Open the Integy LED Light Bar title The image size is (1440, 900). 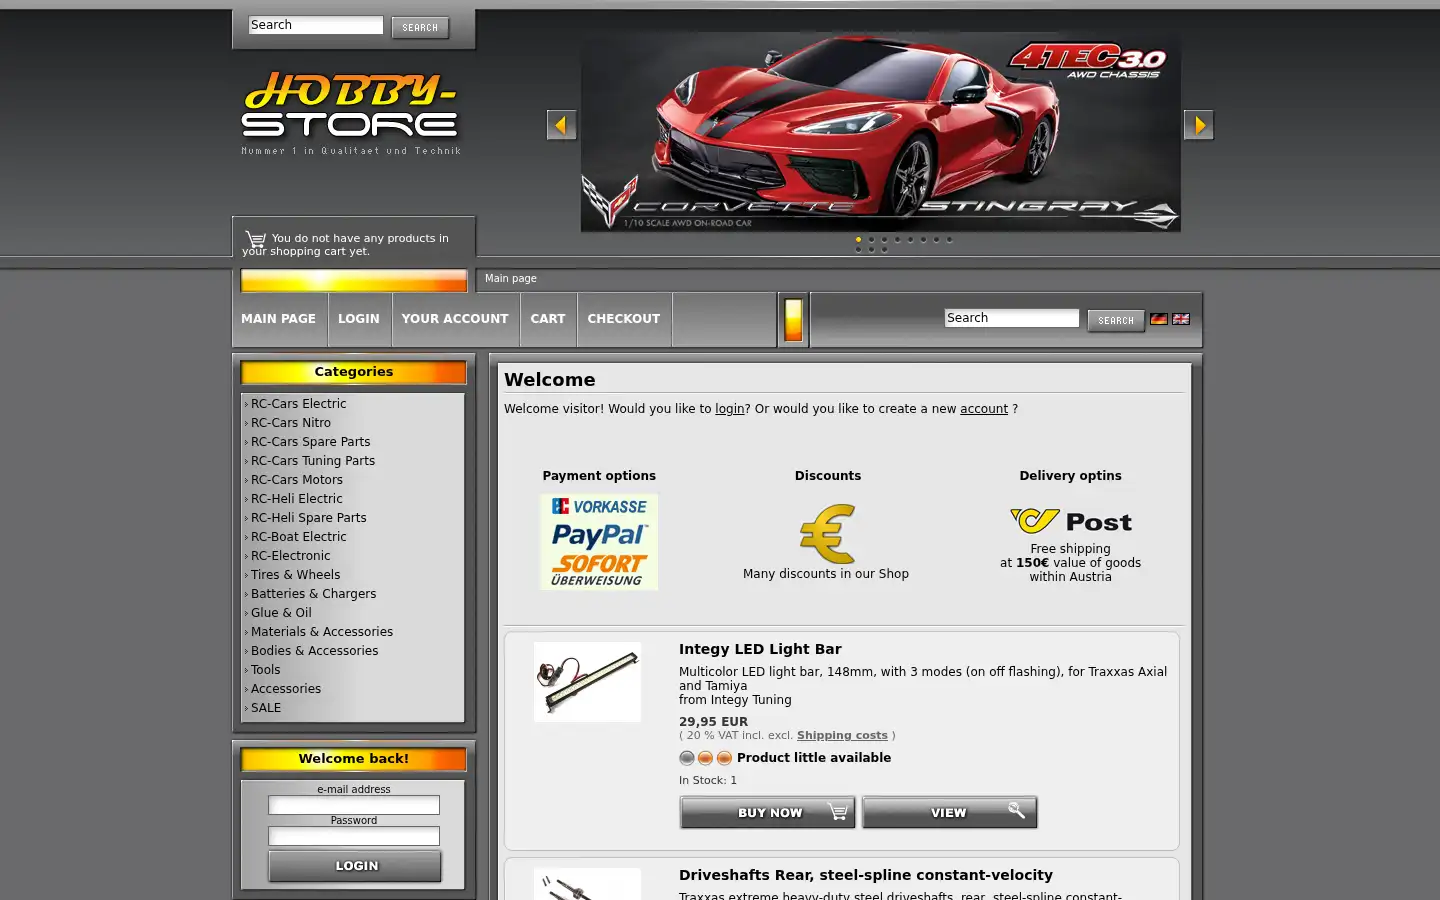coord(760,649)
